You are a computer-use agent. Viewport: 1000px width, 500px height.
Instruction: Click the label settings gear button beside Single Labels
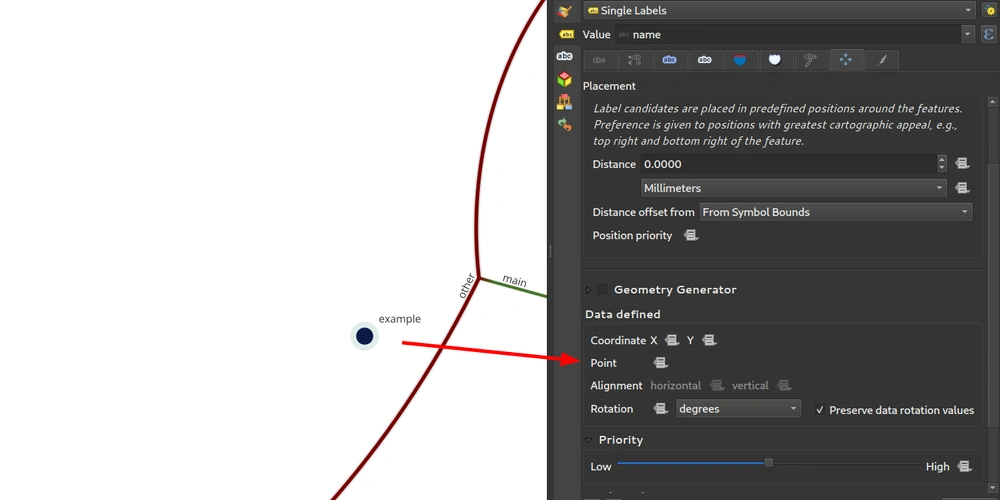pyautogui.click(x=989, y=10)
